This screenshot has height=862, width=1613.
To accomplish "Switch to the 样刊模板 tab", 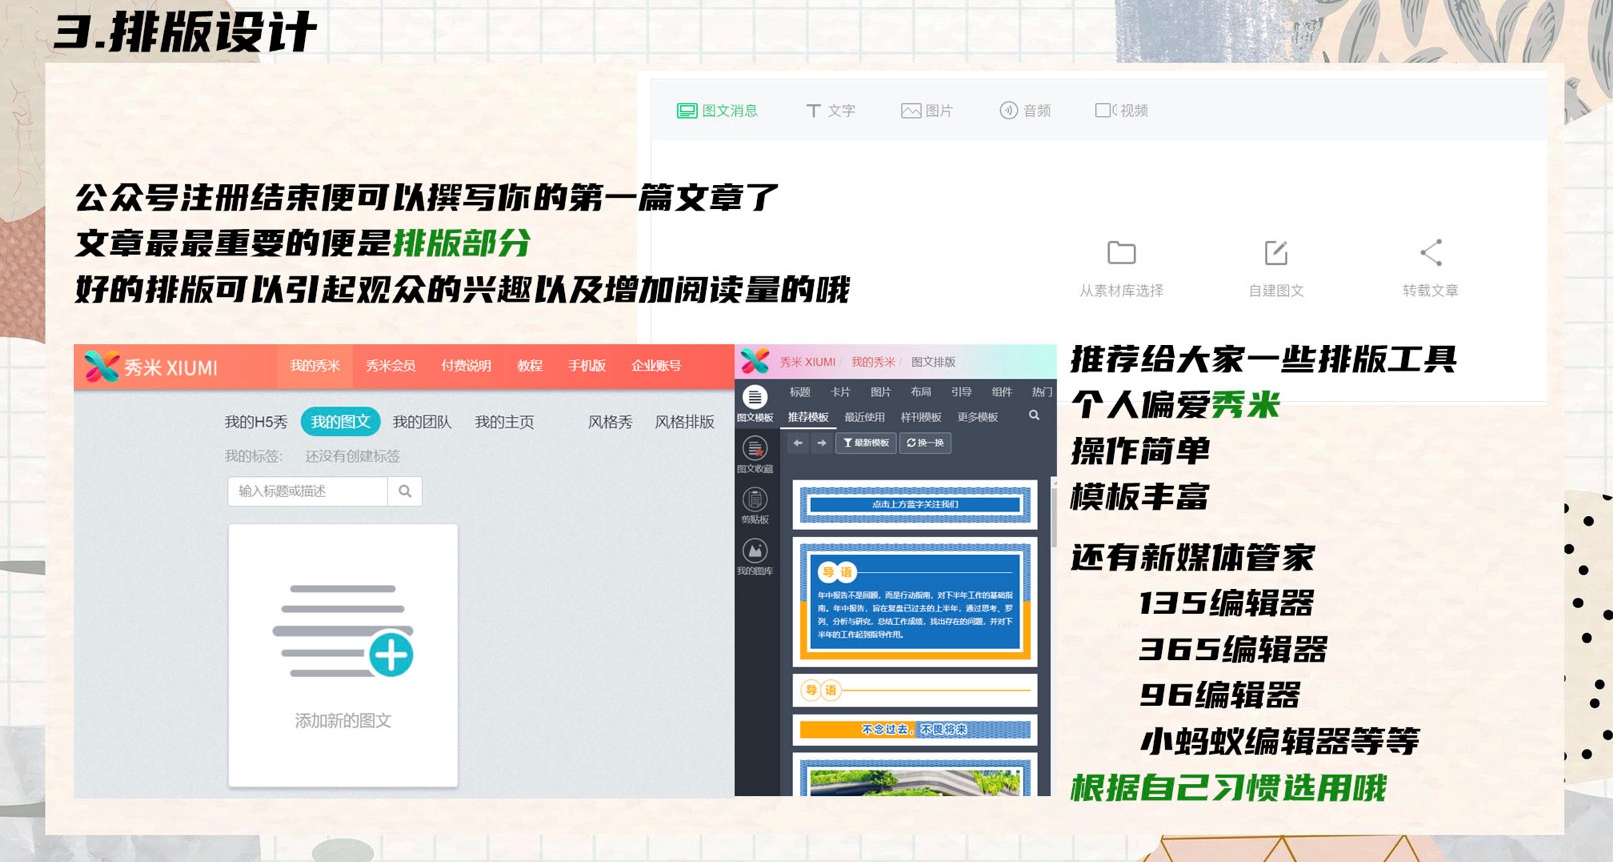I will [x=921, y=417].
